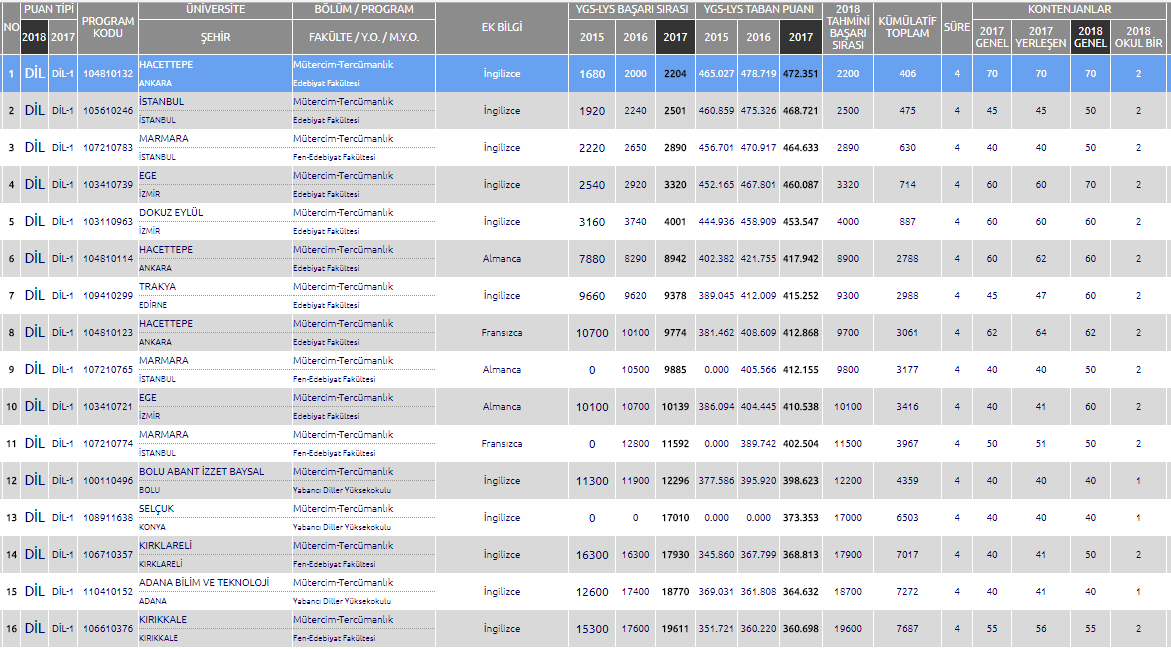Click the SÜRE column header
Screen dimensions: 1171x649
pyautogui.click(x=957, y=27)
